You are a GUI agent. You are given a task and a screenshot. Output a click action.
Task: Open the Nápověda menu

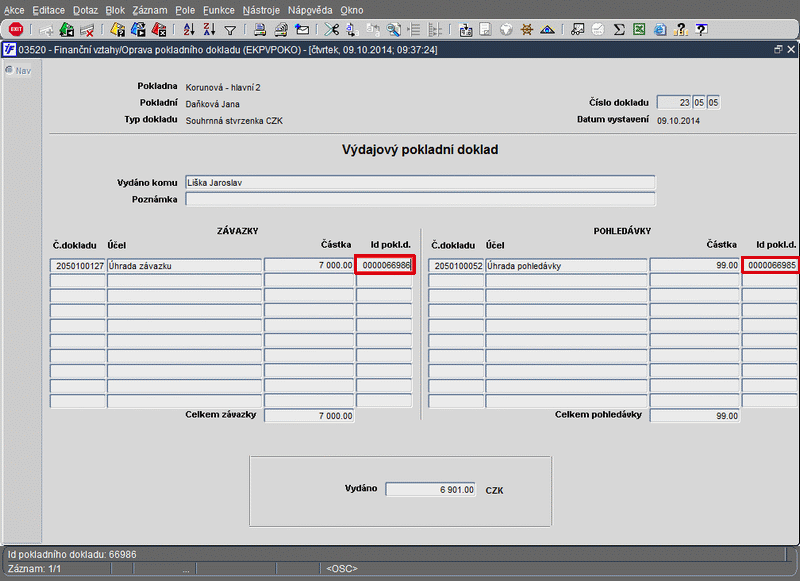pyautogui.click(x=310, y=10)
